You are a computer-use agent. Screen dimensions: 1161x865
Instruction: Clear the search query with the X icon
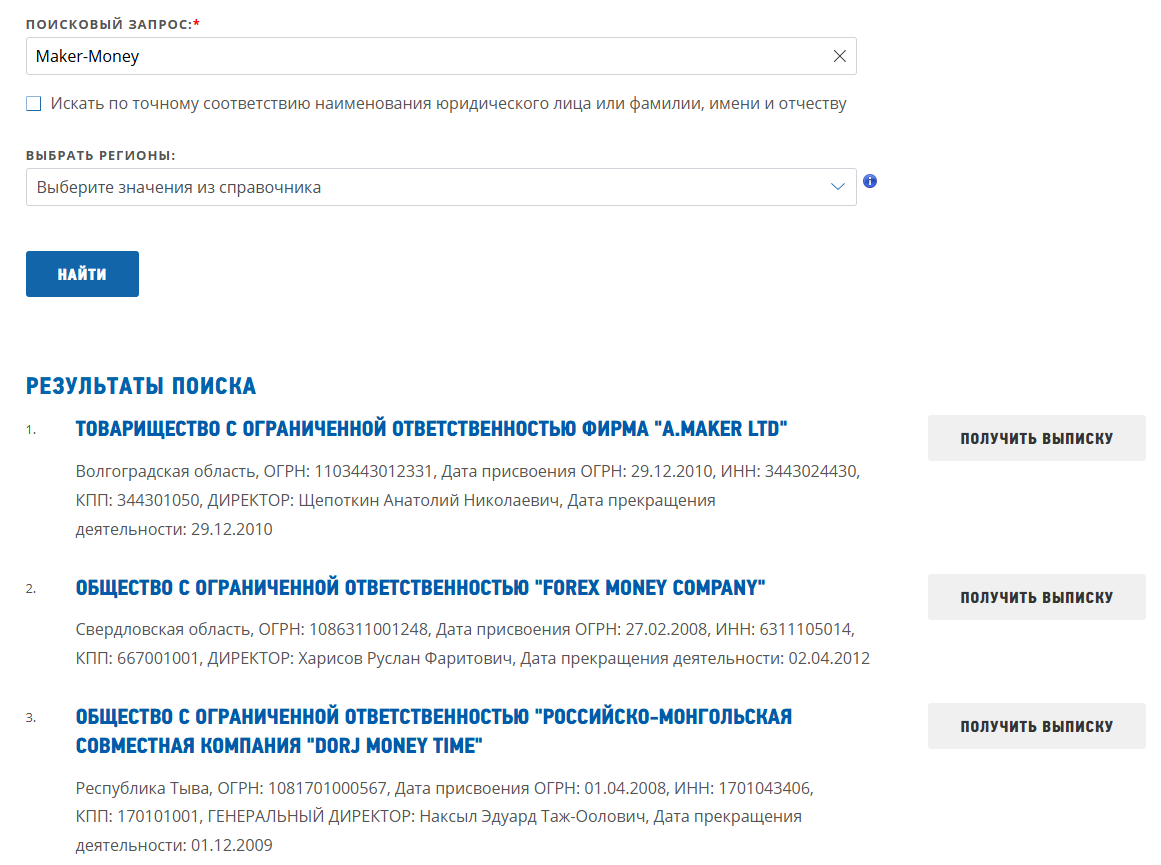point(839,56)
